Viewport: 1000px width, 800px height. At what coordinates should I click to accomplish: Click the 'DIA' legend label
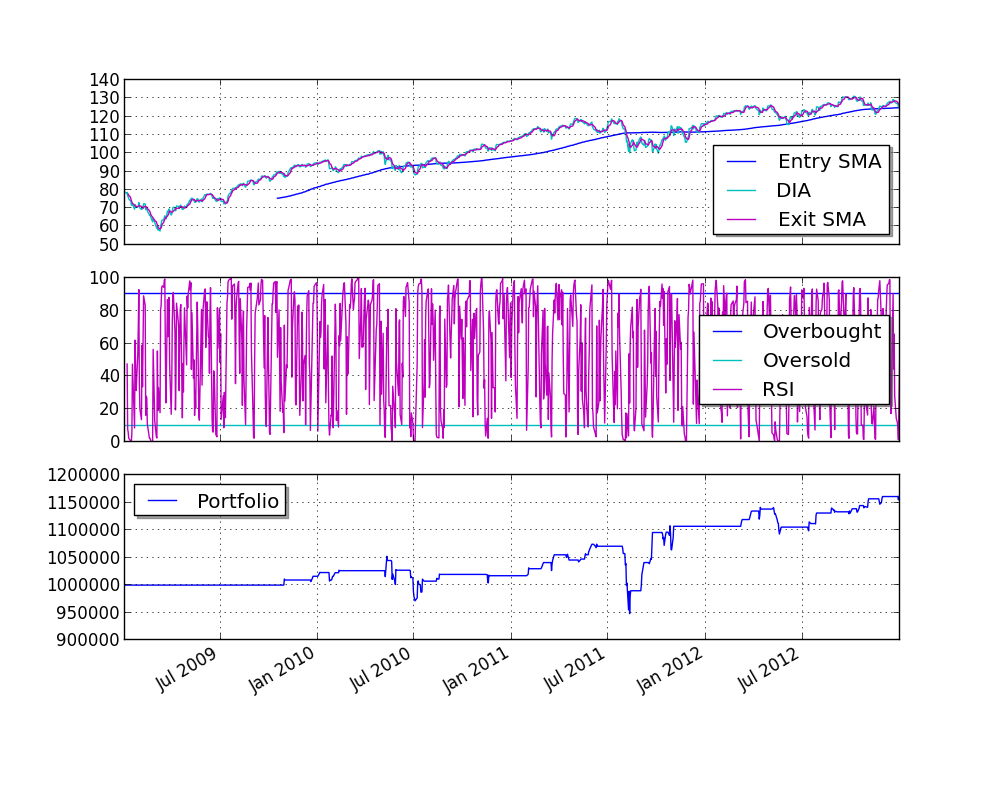pos(793,190)
